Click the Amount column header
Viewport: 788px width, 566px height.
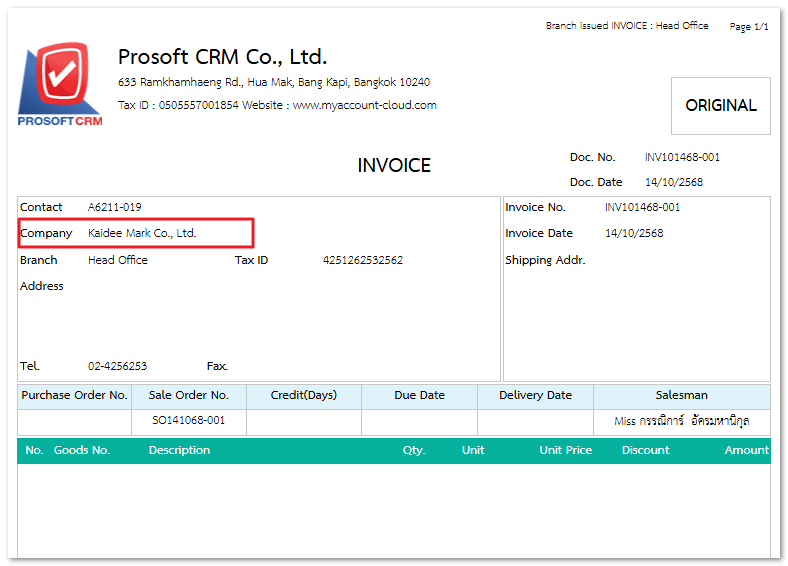pos(746,450)
